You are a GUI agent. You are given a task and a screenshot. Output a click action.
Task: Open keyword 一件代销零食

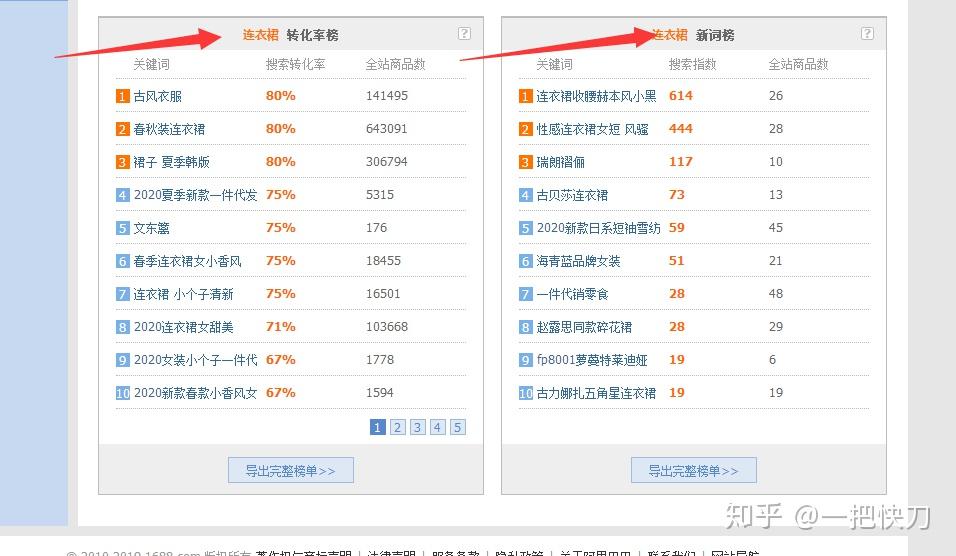pos(572,294)
